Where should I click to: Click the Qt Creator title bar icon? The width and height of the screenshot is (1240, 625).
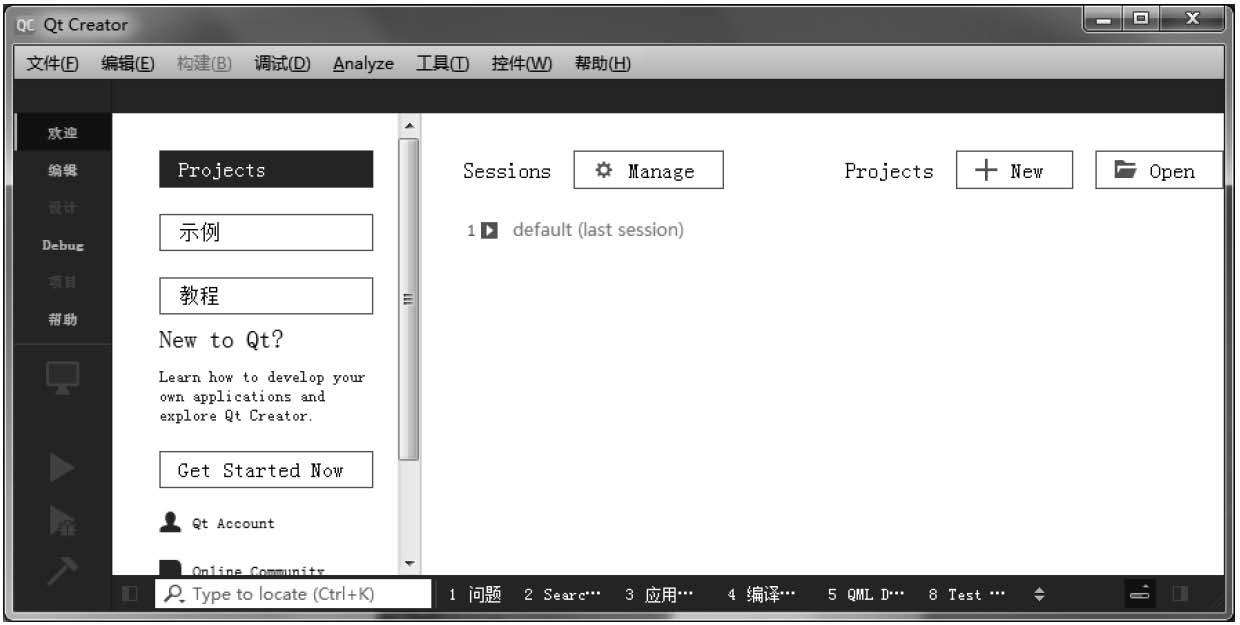25,24
